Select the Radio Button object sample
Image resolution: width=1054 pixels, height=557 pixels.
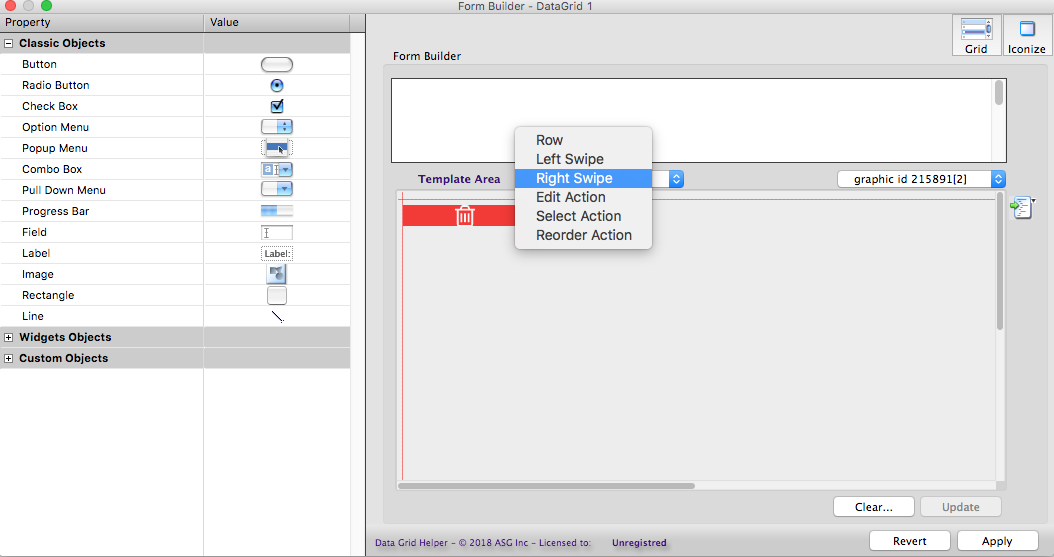pyautogui.click(x=277, y=86)
